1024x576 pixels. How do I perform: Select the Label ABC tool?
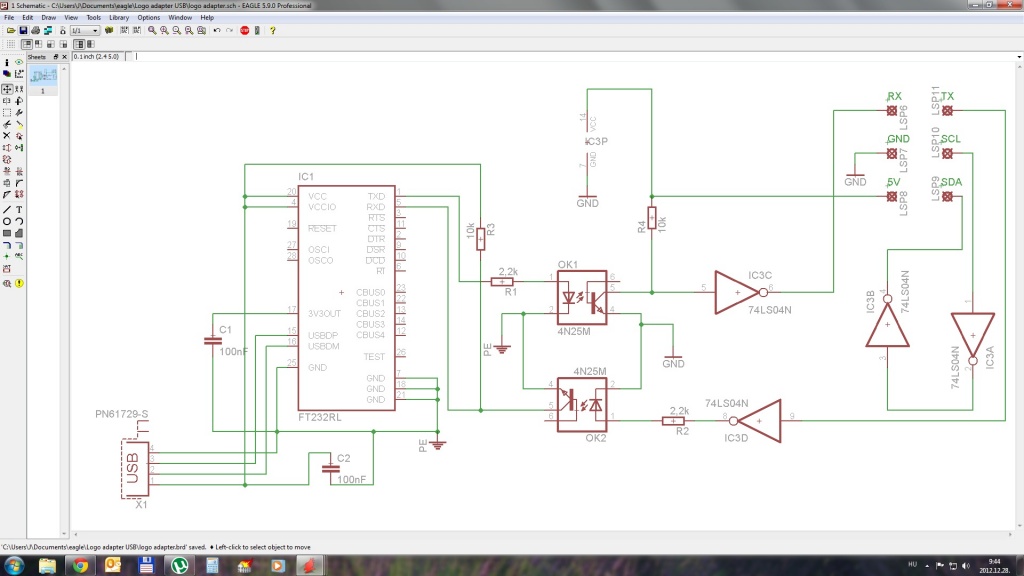(19, 256)
